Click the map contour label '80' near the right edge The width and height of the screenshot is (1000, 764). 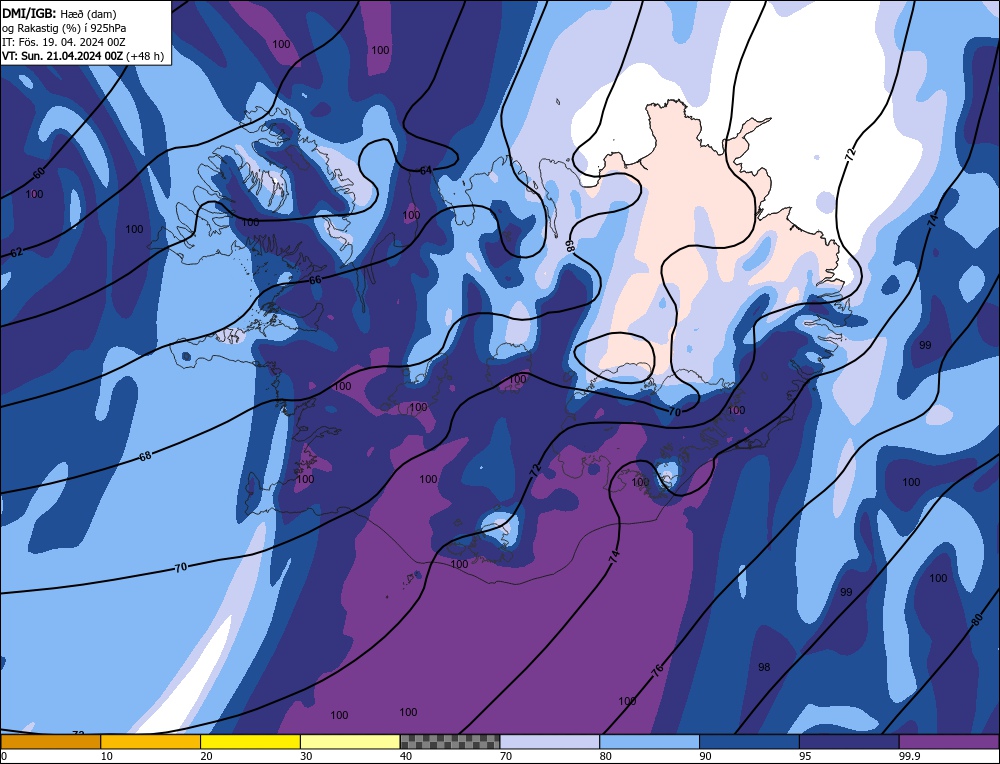pyautogui.click(x=978, y=620)
